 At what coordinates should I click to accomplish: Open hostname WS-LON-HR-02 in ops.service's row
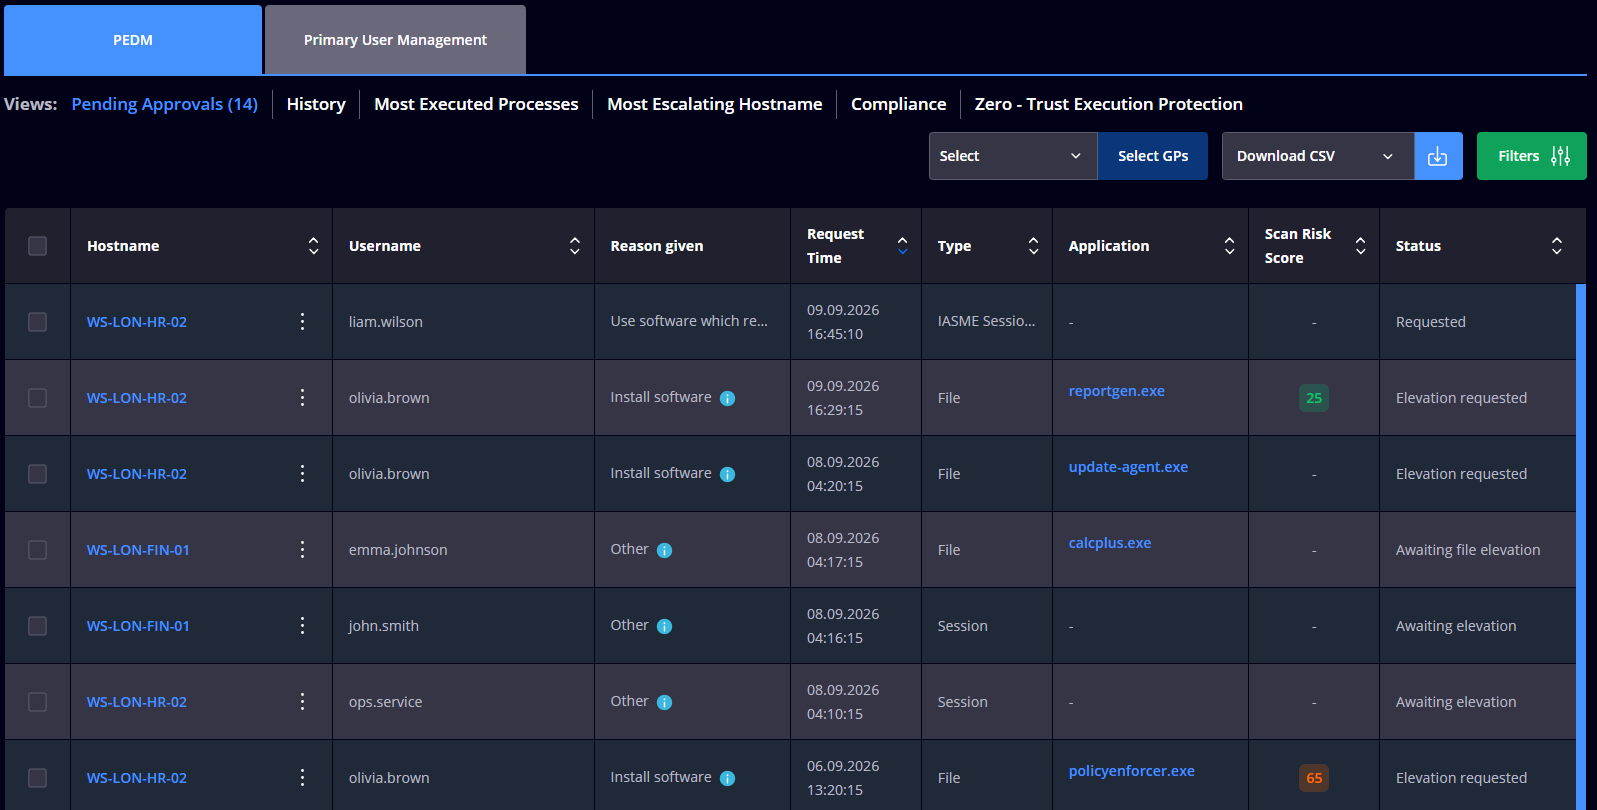point(137,702)
